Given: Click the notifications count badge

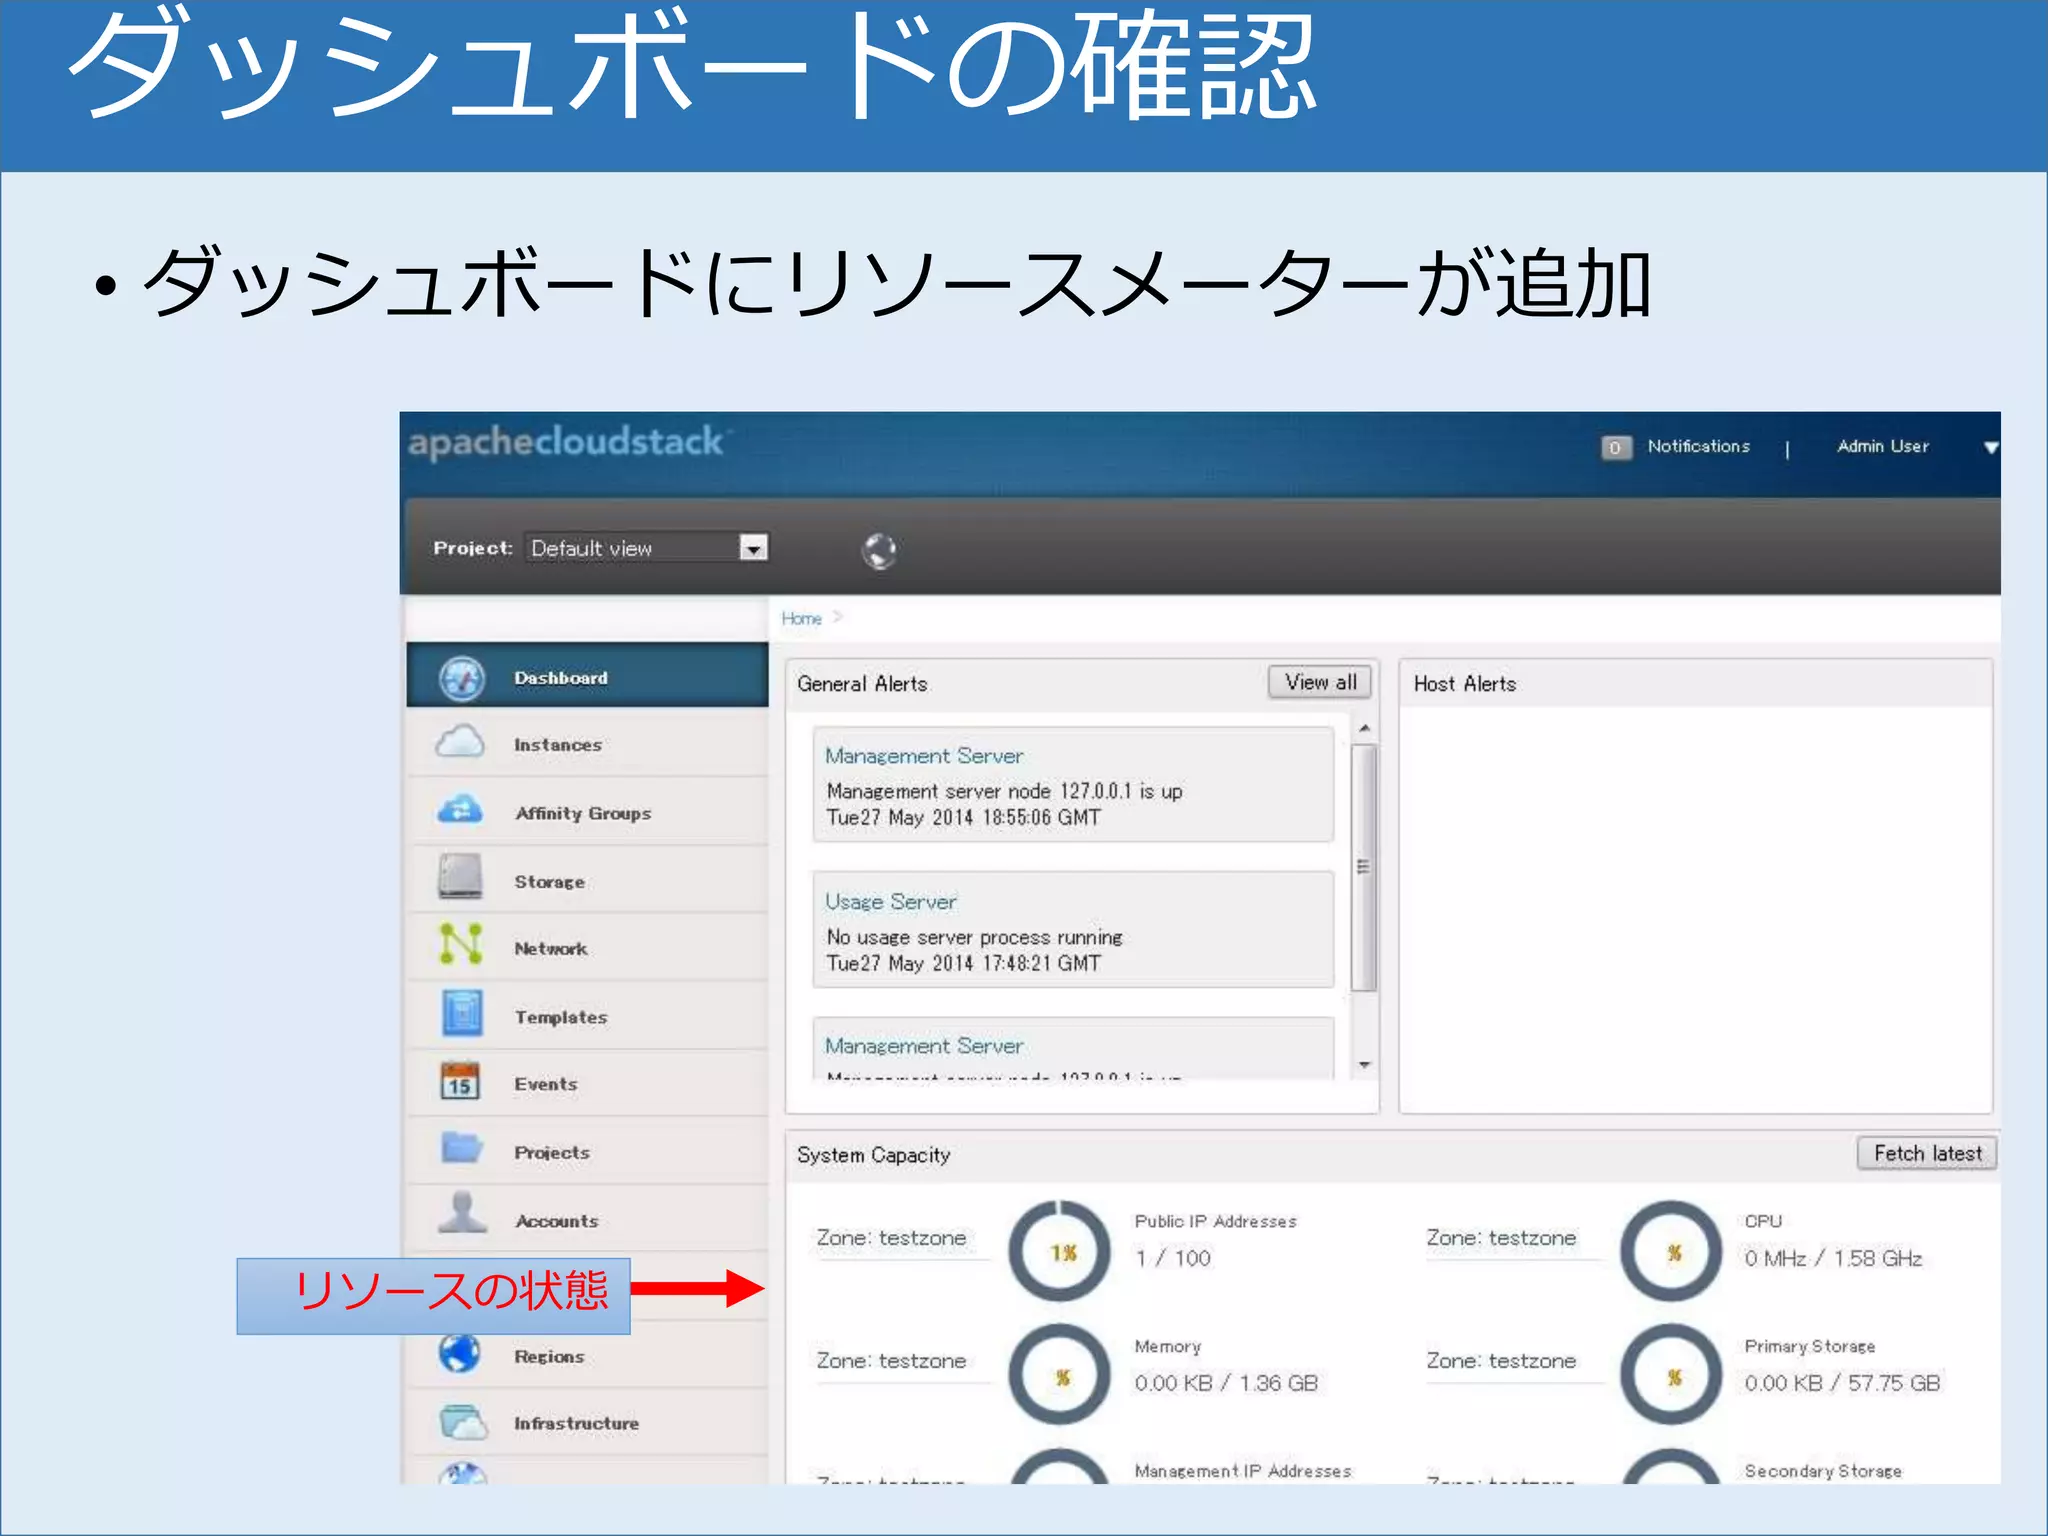Looking at the screenshot, I should point(1615,447).
